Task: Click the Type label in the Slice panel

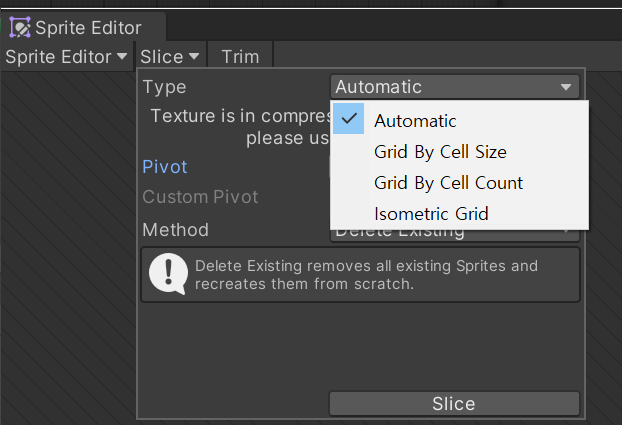Action: [164, 87]
